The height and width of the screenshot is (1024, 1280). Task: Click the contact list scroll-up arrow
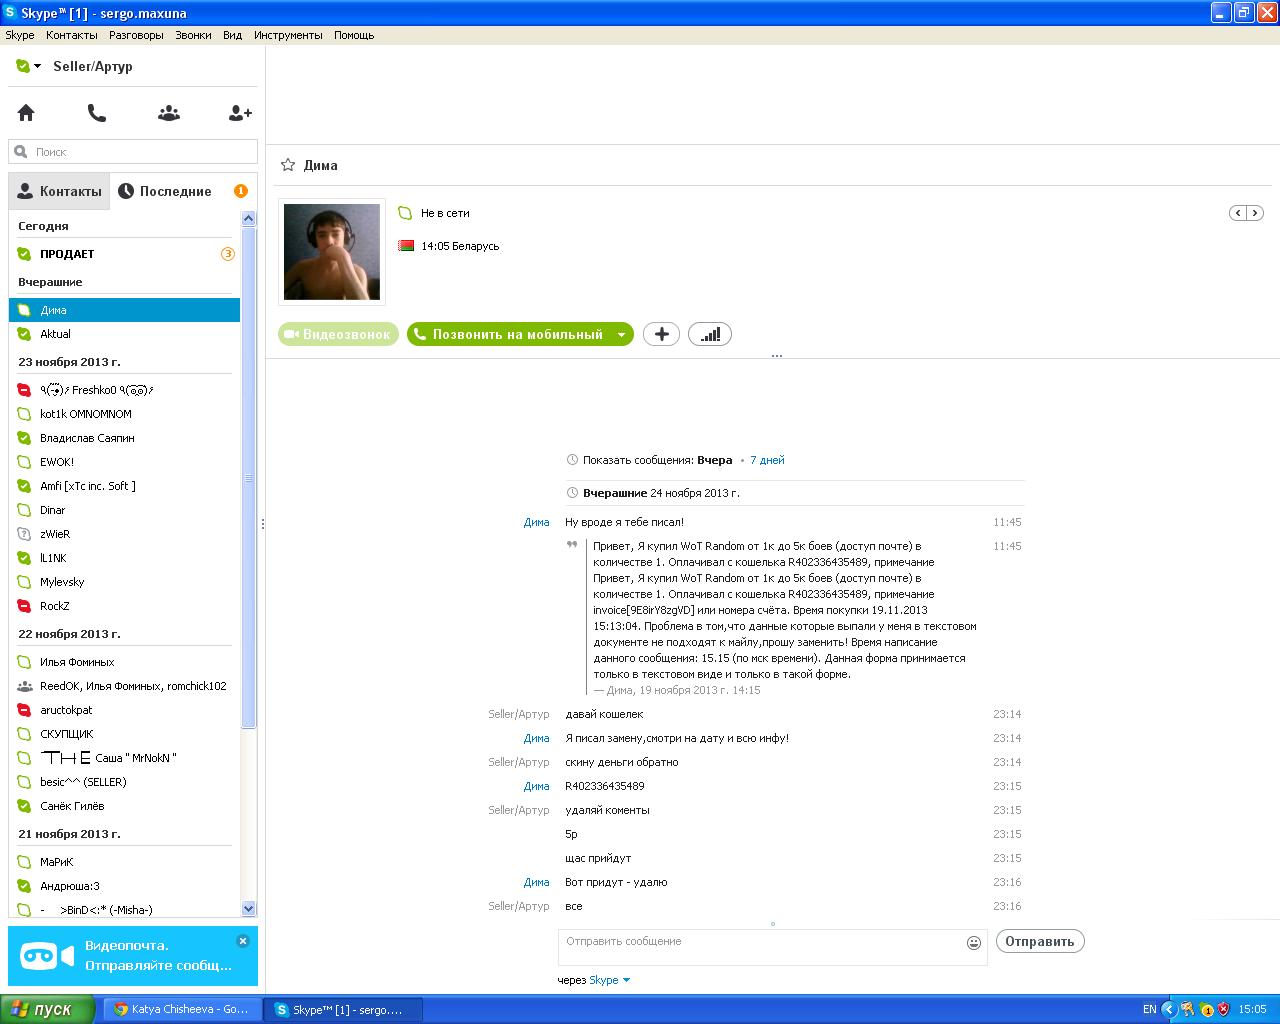click(x=249, y=218)
